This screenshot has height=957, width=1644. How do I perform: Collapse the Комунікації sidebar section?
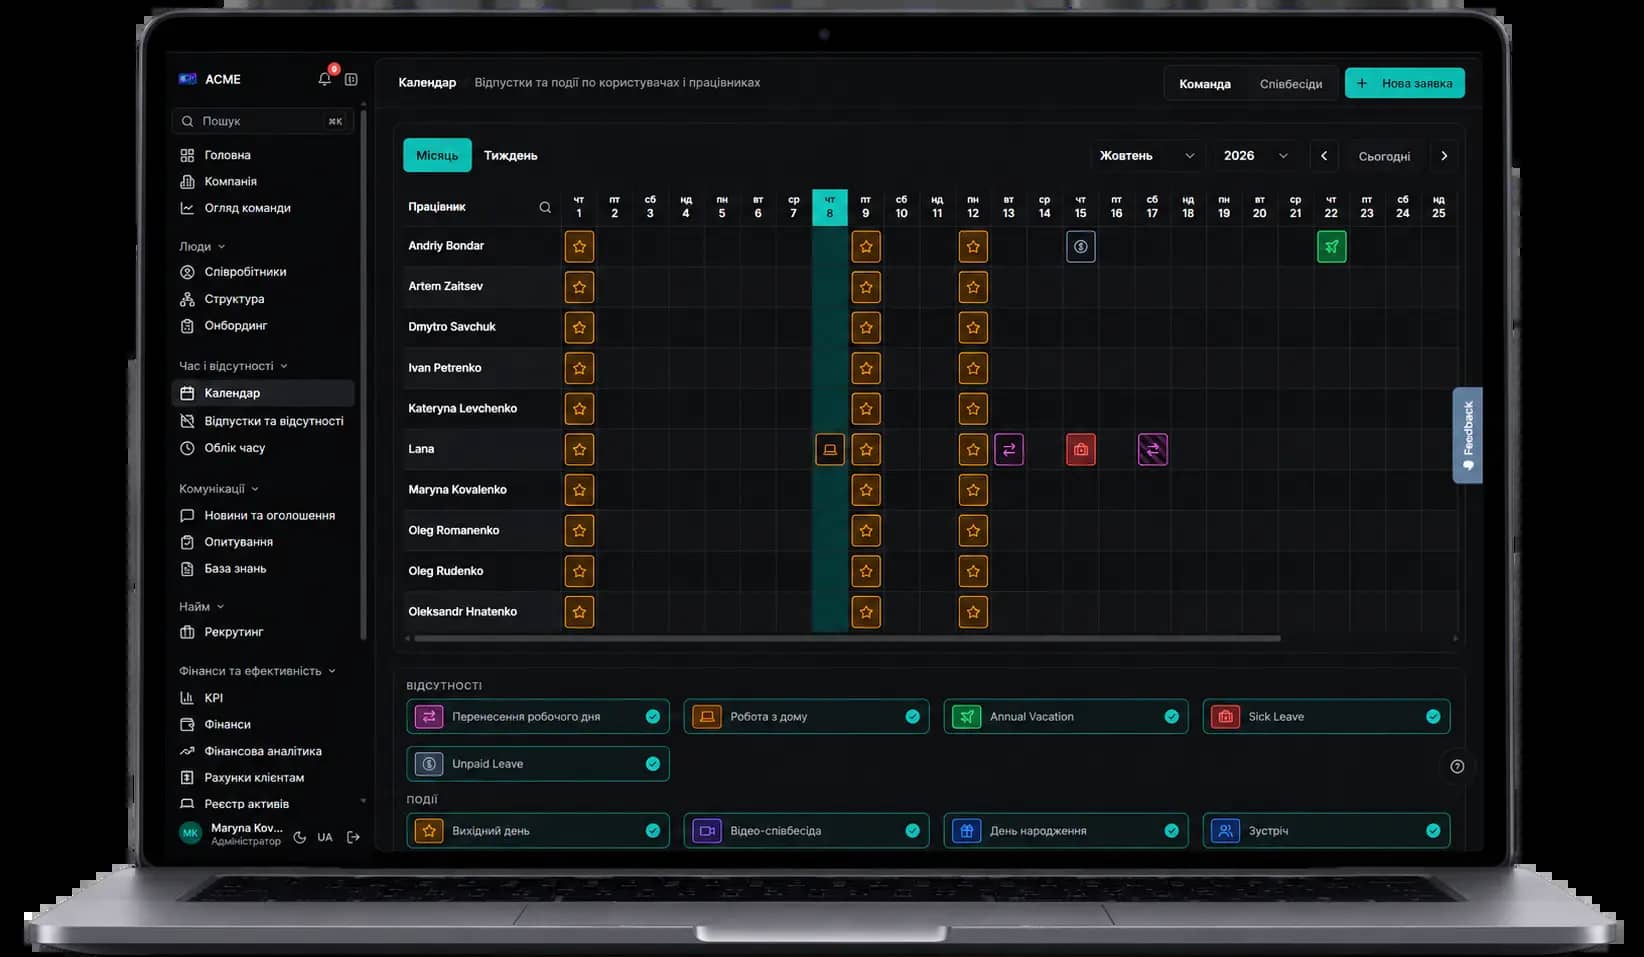click(219, 489)
